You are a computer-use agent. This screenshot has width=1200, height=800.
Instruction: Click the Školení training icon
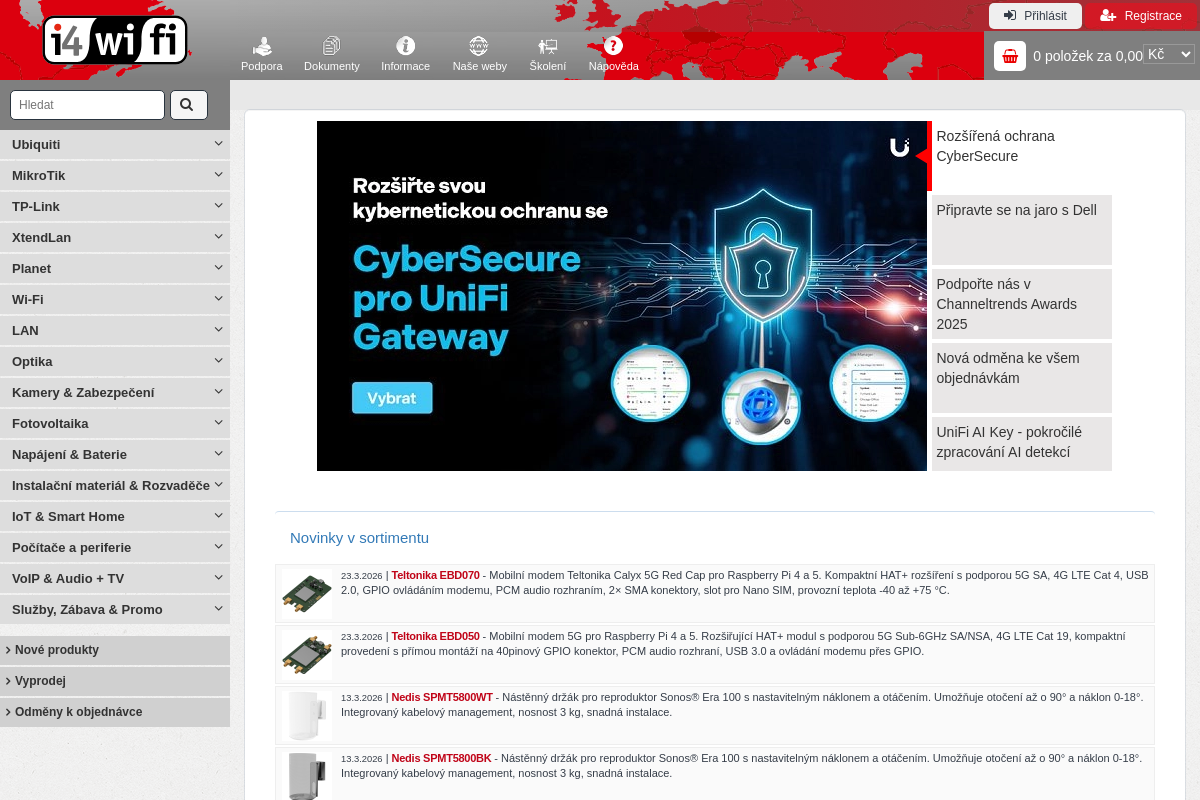(548, 46)
